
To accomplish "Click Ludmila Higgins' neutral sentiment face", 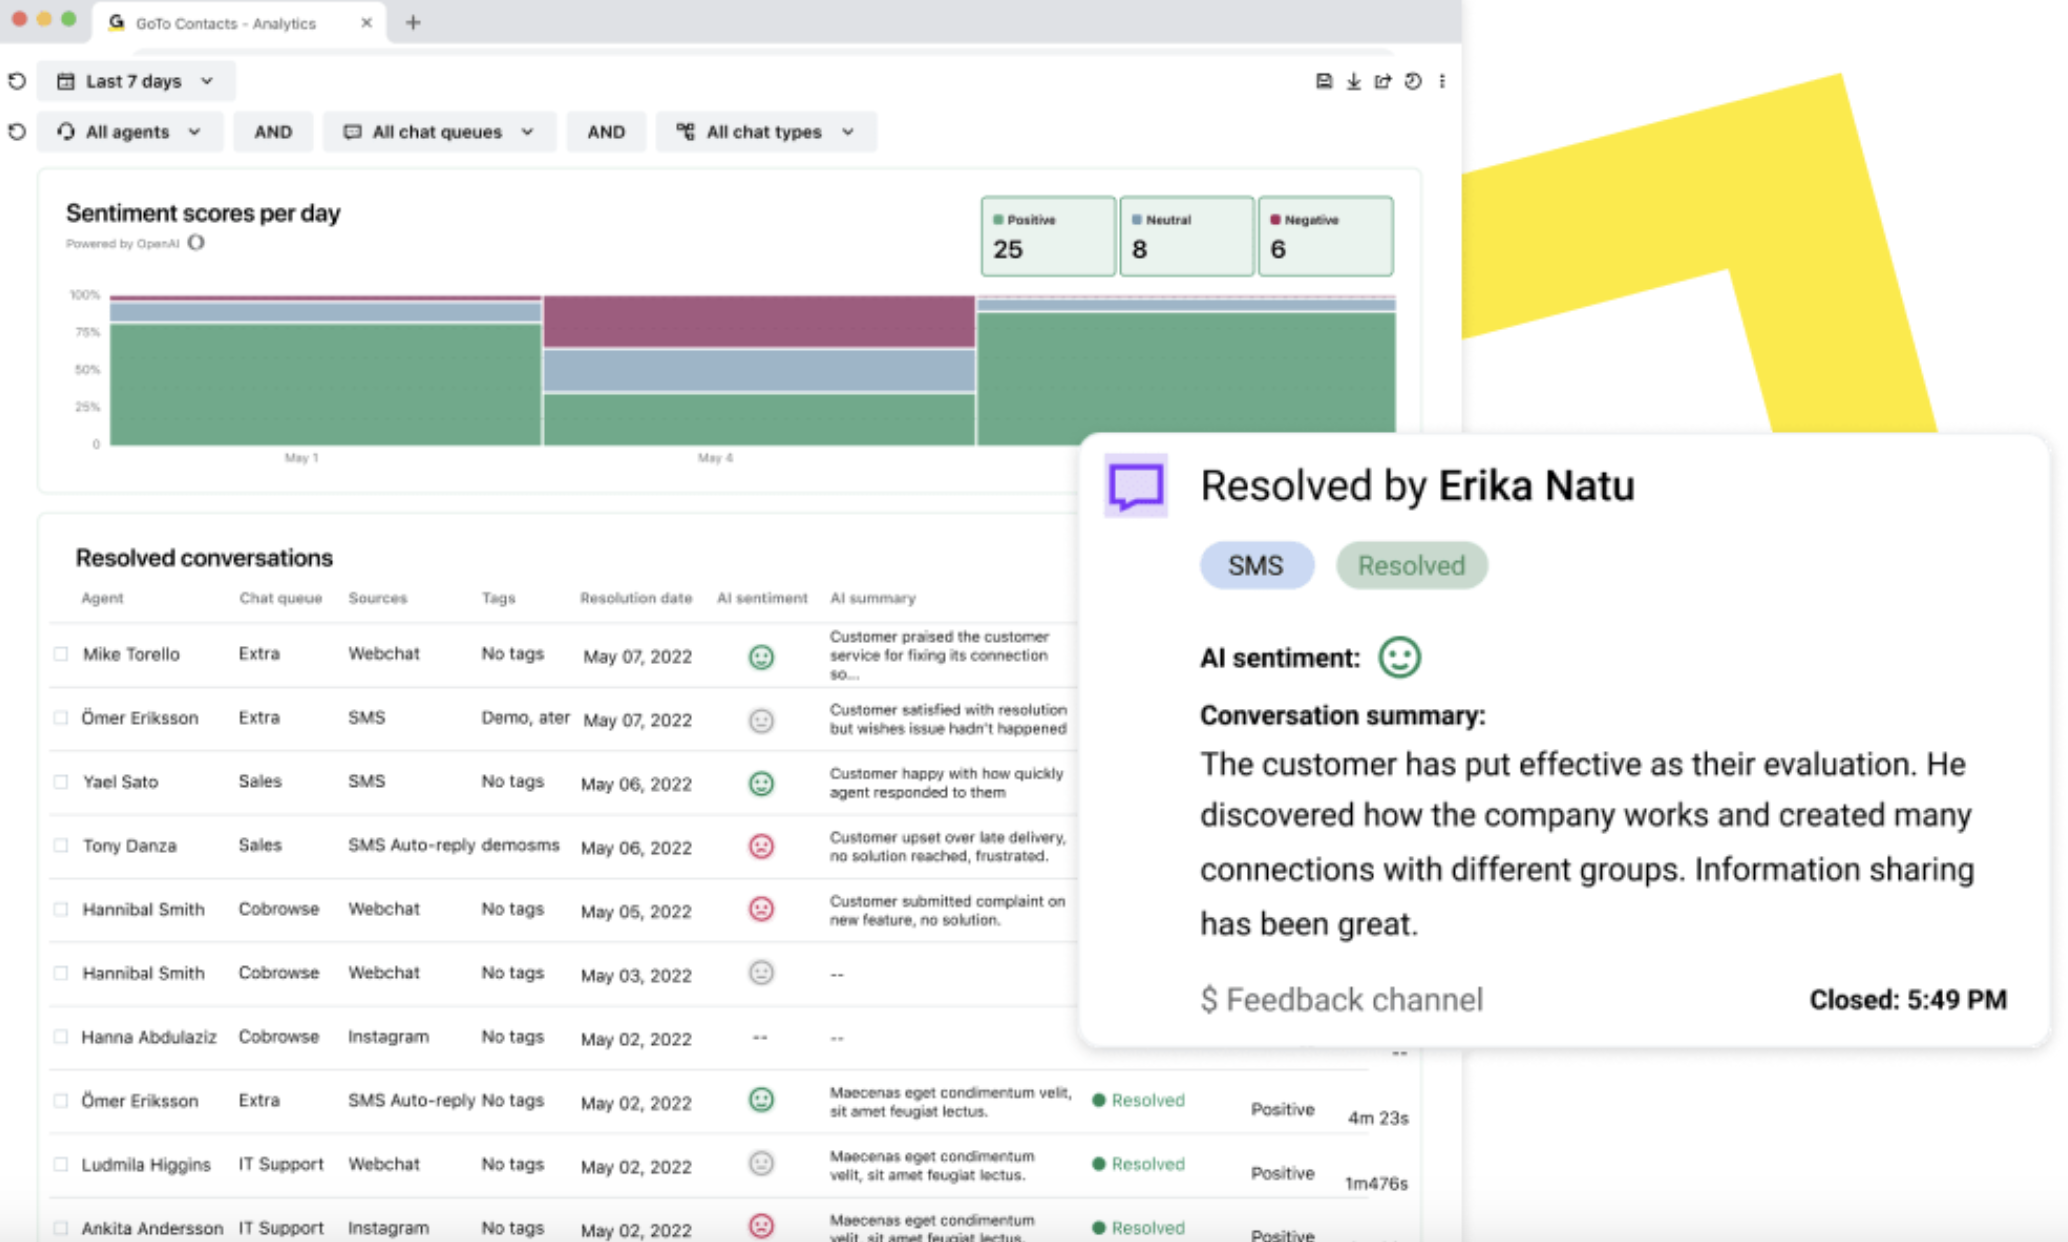I will tap(761, 1163).
